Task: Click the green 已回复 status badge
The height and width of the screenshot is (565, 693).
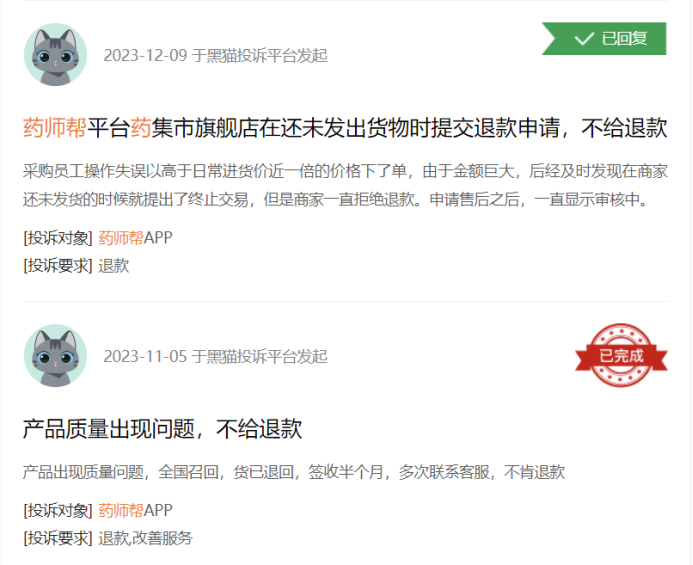Action: click(x=604, y=38)
